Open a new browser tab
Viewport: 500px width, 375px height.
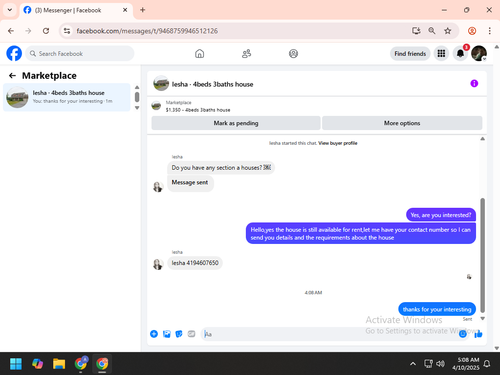143,10
